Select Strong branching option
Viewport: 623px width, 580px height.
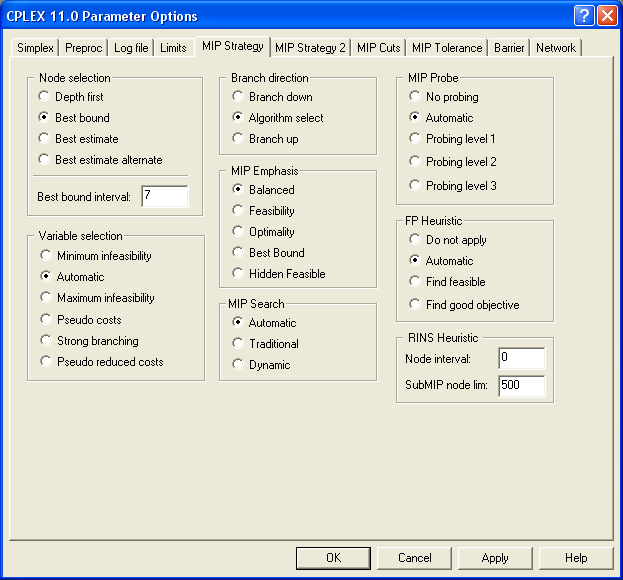[x=90, y=340]
